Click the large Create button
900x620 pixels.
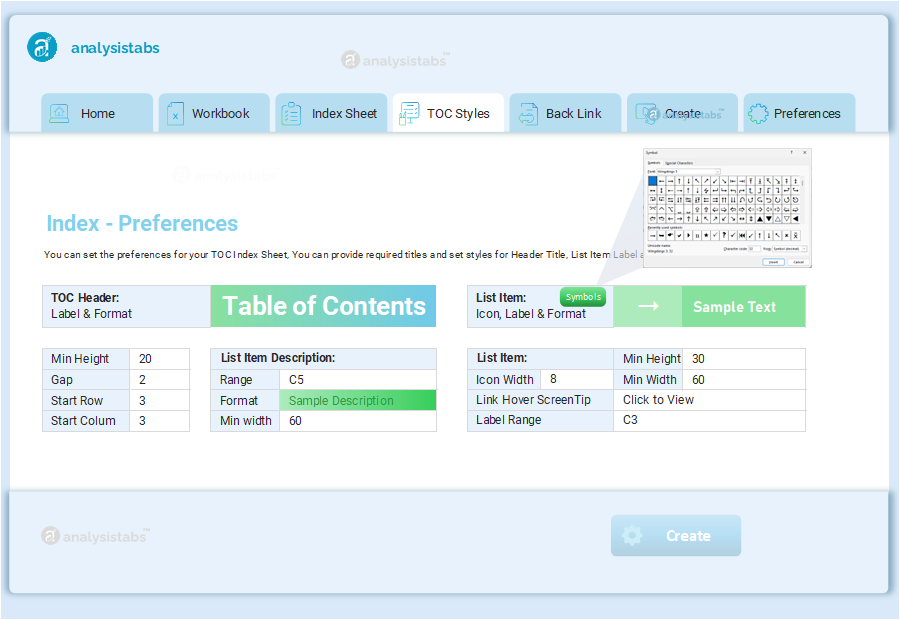coord(676,536)
